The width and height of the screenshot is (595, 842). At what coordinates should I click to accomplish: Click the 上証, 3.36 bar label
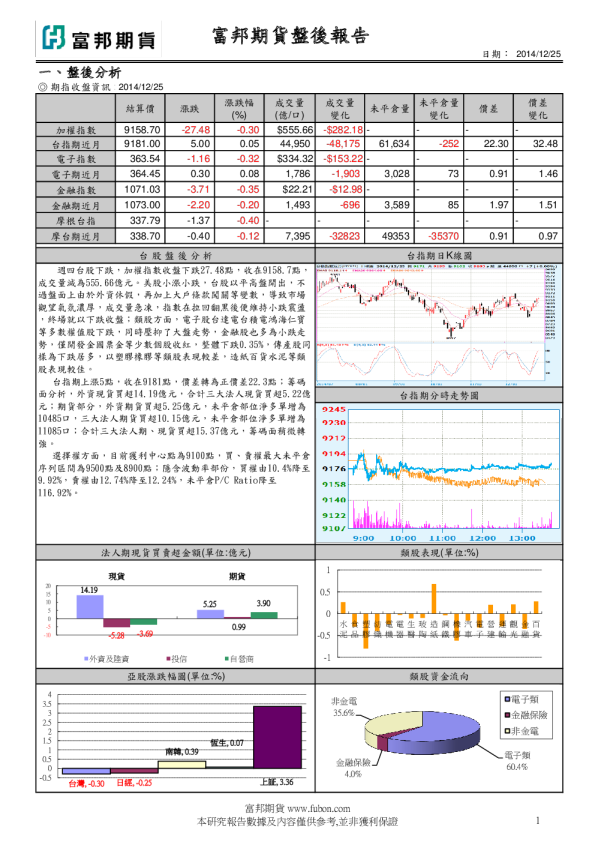click(277, 782)
